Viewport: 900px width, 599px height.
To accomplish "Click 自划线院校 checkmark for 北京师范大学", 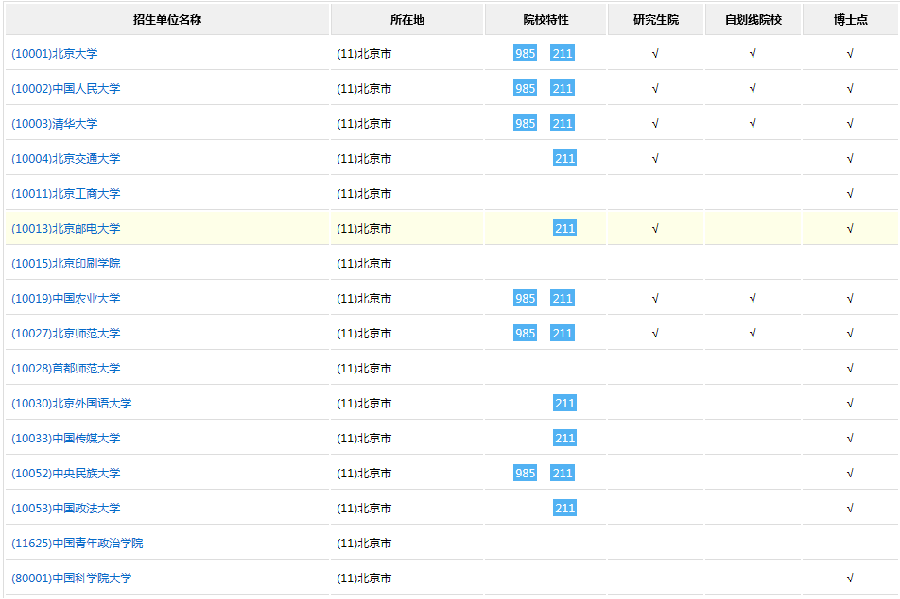I will (753, 333).
